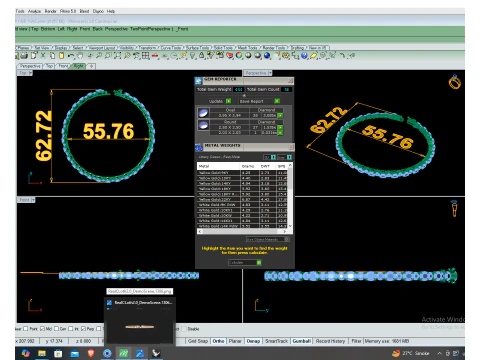Click the blue render sphere icon
This screenshot has width=480, height=360.
click(267, 56)
